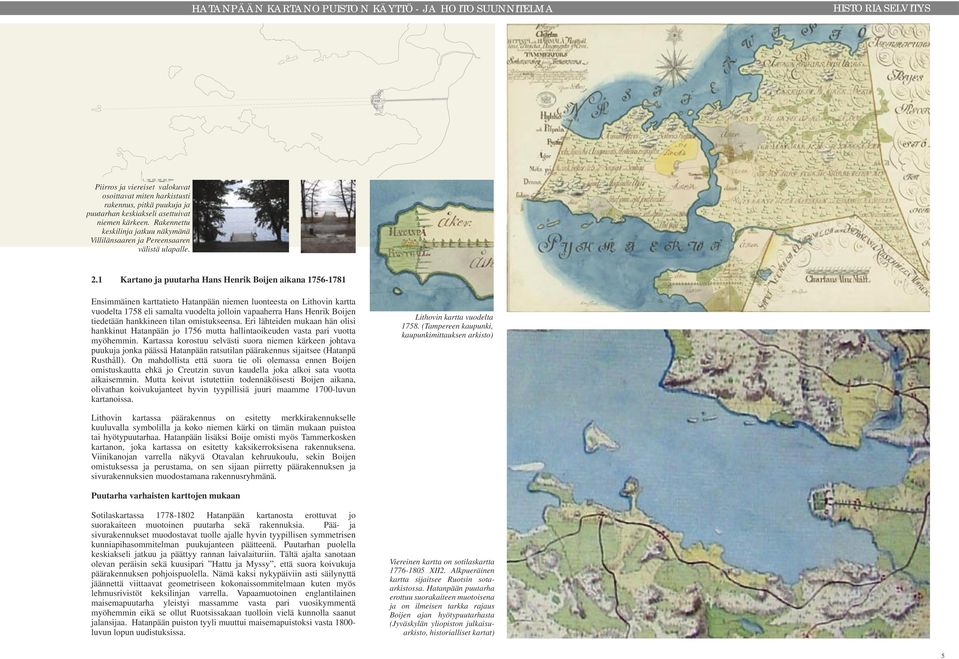
Task: Click the caption starting "Viereinen kartta on sotilaskartta"
Action: tap(442, 597)
